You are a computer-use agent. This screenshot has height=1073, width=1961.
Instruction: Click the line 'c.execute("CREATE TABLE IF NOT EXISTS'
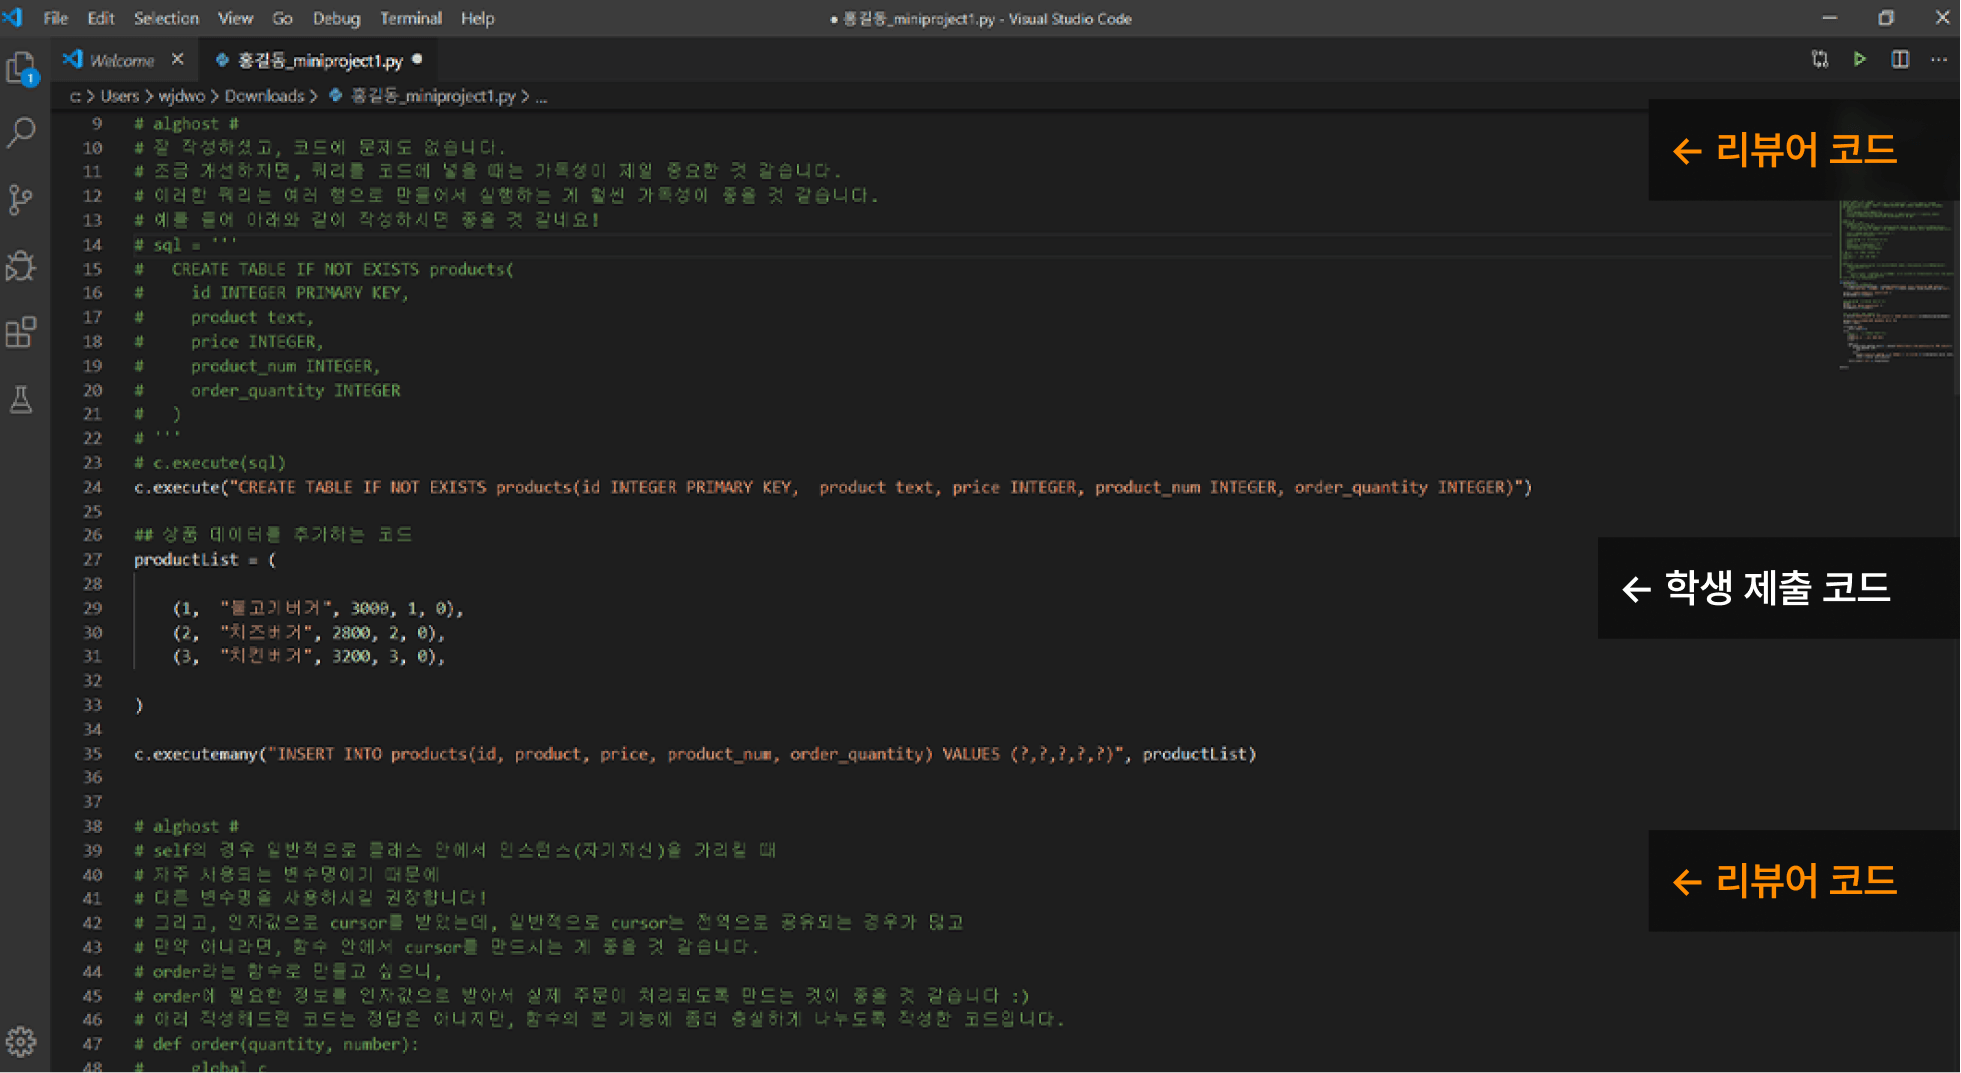[832, 487]
